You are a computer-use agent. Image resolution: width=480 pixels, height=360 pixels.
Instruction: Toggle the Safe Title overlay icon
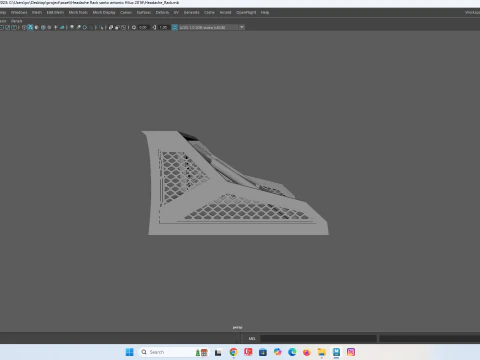tap(14, 27)
